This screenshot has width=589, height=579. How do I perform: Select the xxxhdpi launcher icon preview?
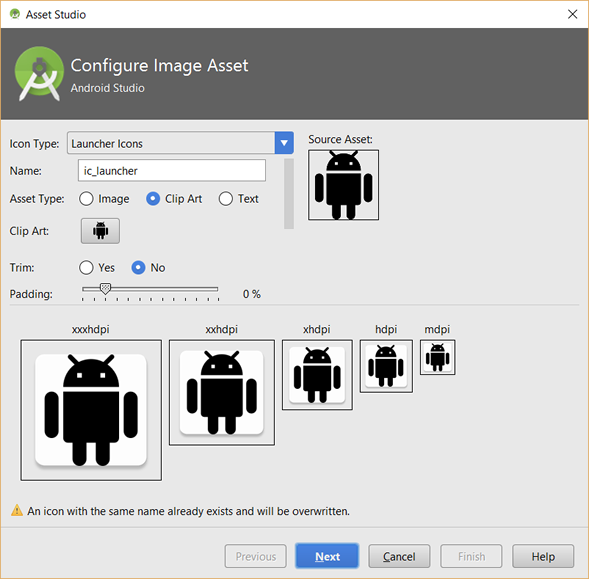click(x=91, y=410)
